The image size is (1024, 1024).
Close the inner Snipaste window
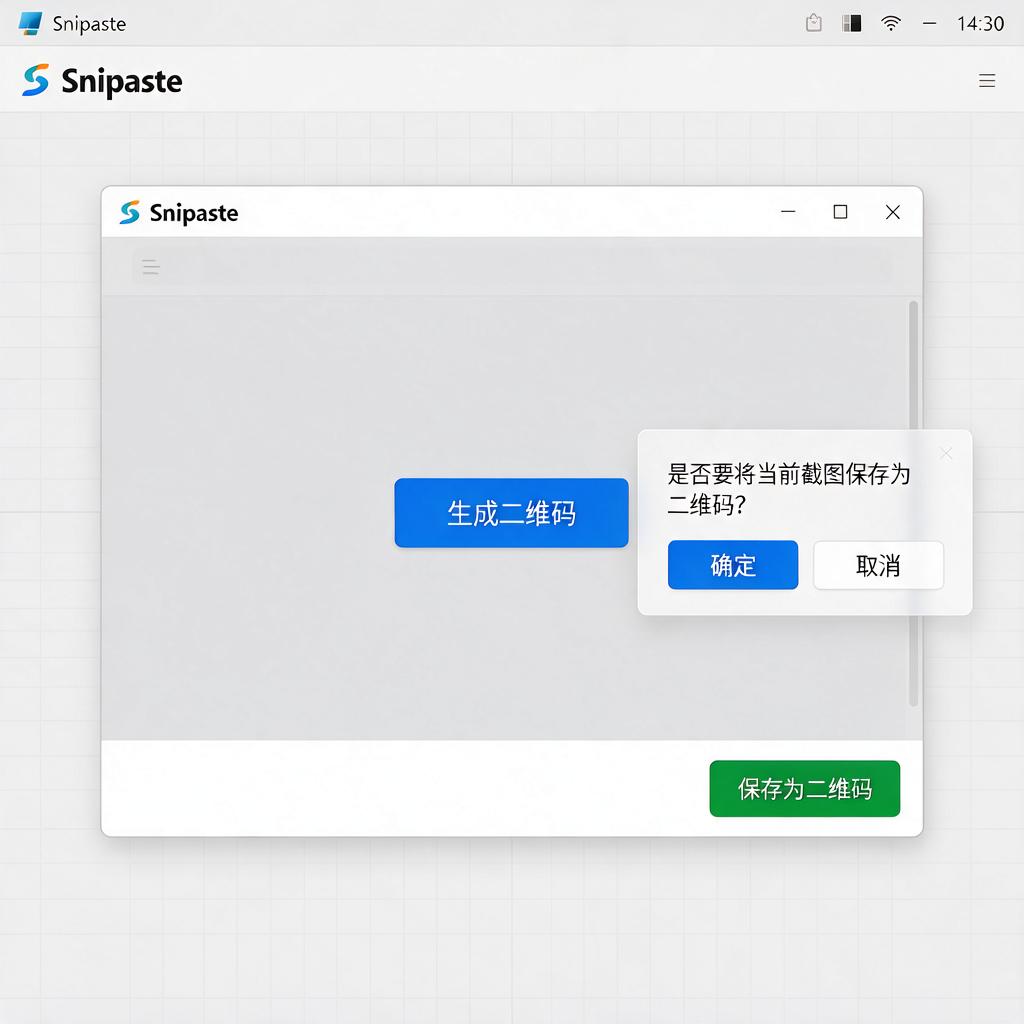893,212
